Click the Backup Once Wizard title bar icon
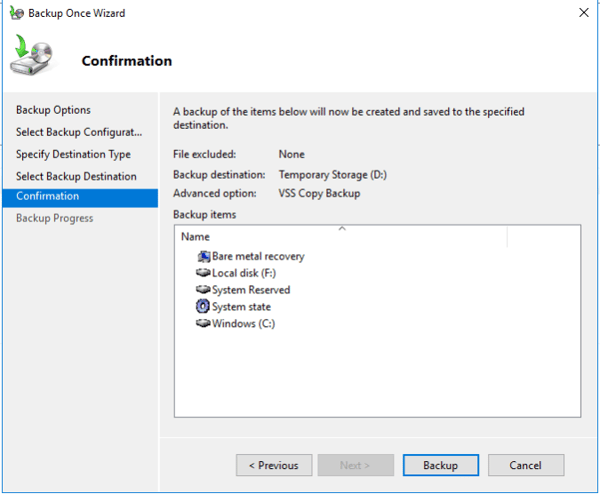The height and width of the screenshot is (494, 600). (x=16, y=13)
